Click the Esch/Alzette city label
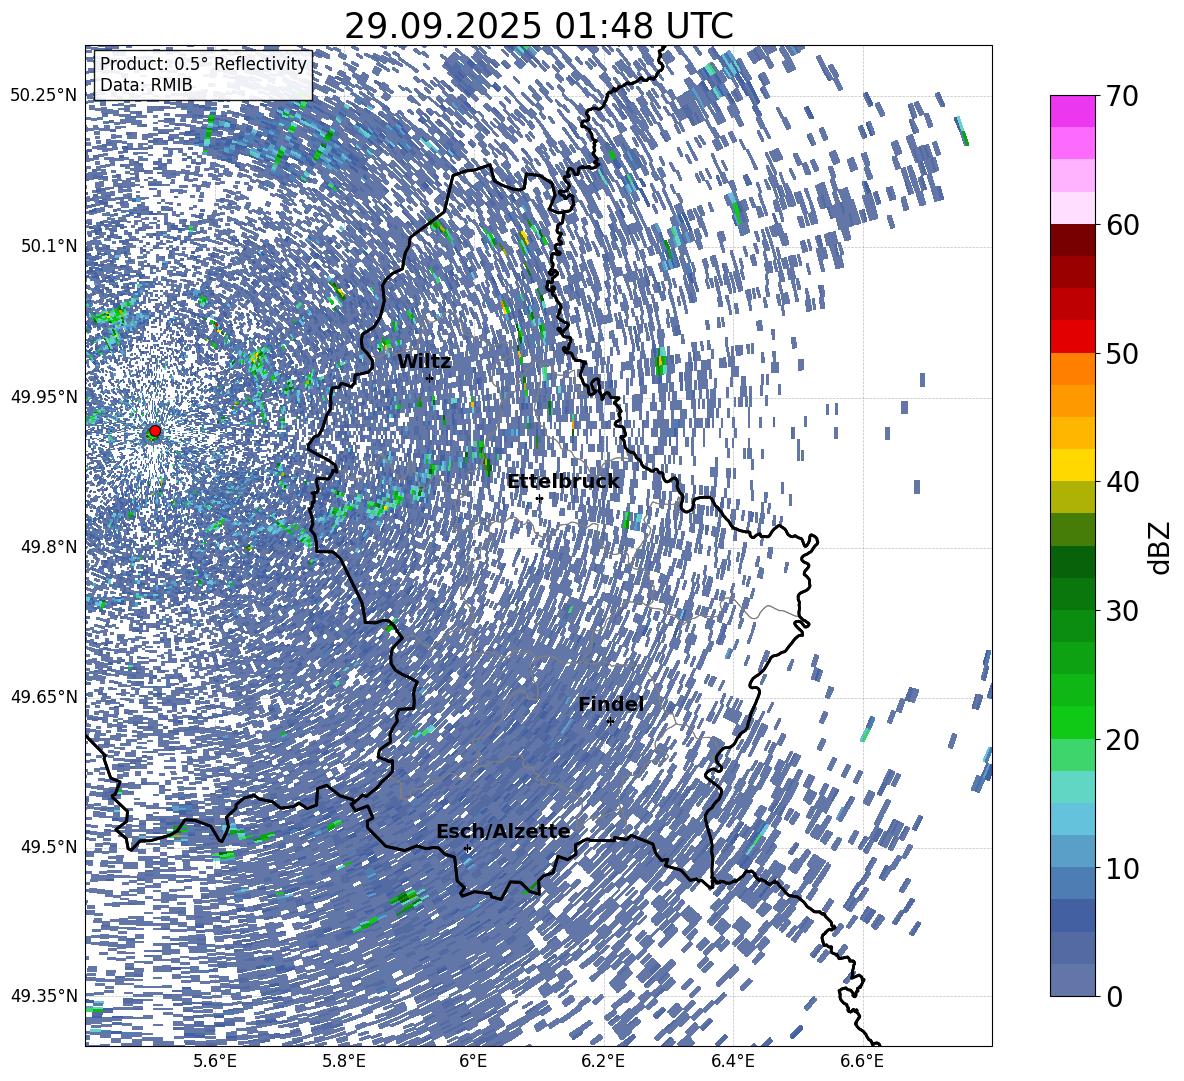 [x=503, y=831]
